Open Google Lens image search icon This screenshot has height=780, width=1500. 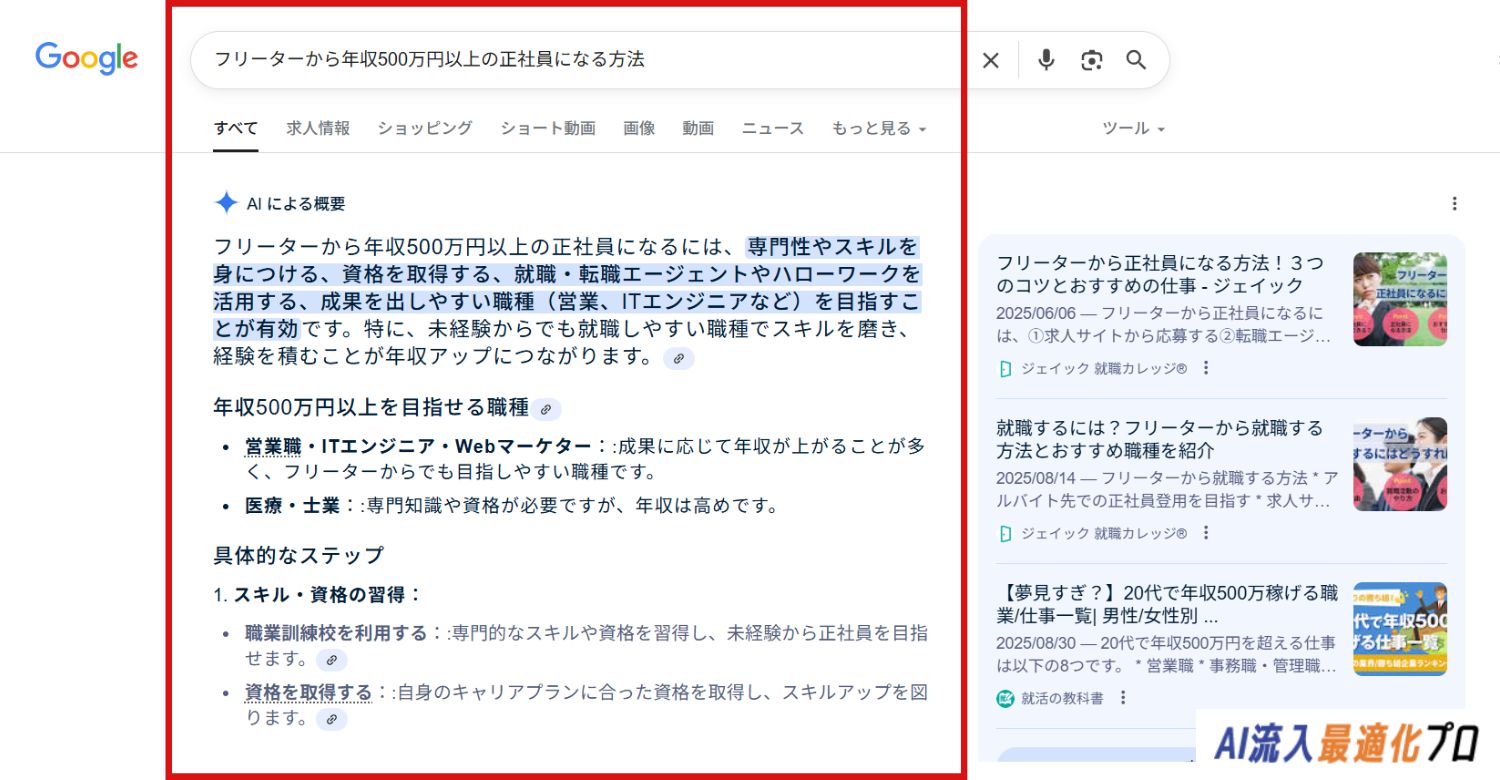pyautogui.click(x=1091, y=60)
